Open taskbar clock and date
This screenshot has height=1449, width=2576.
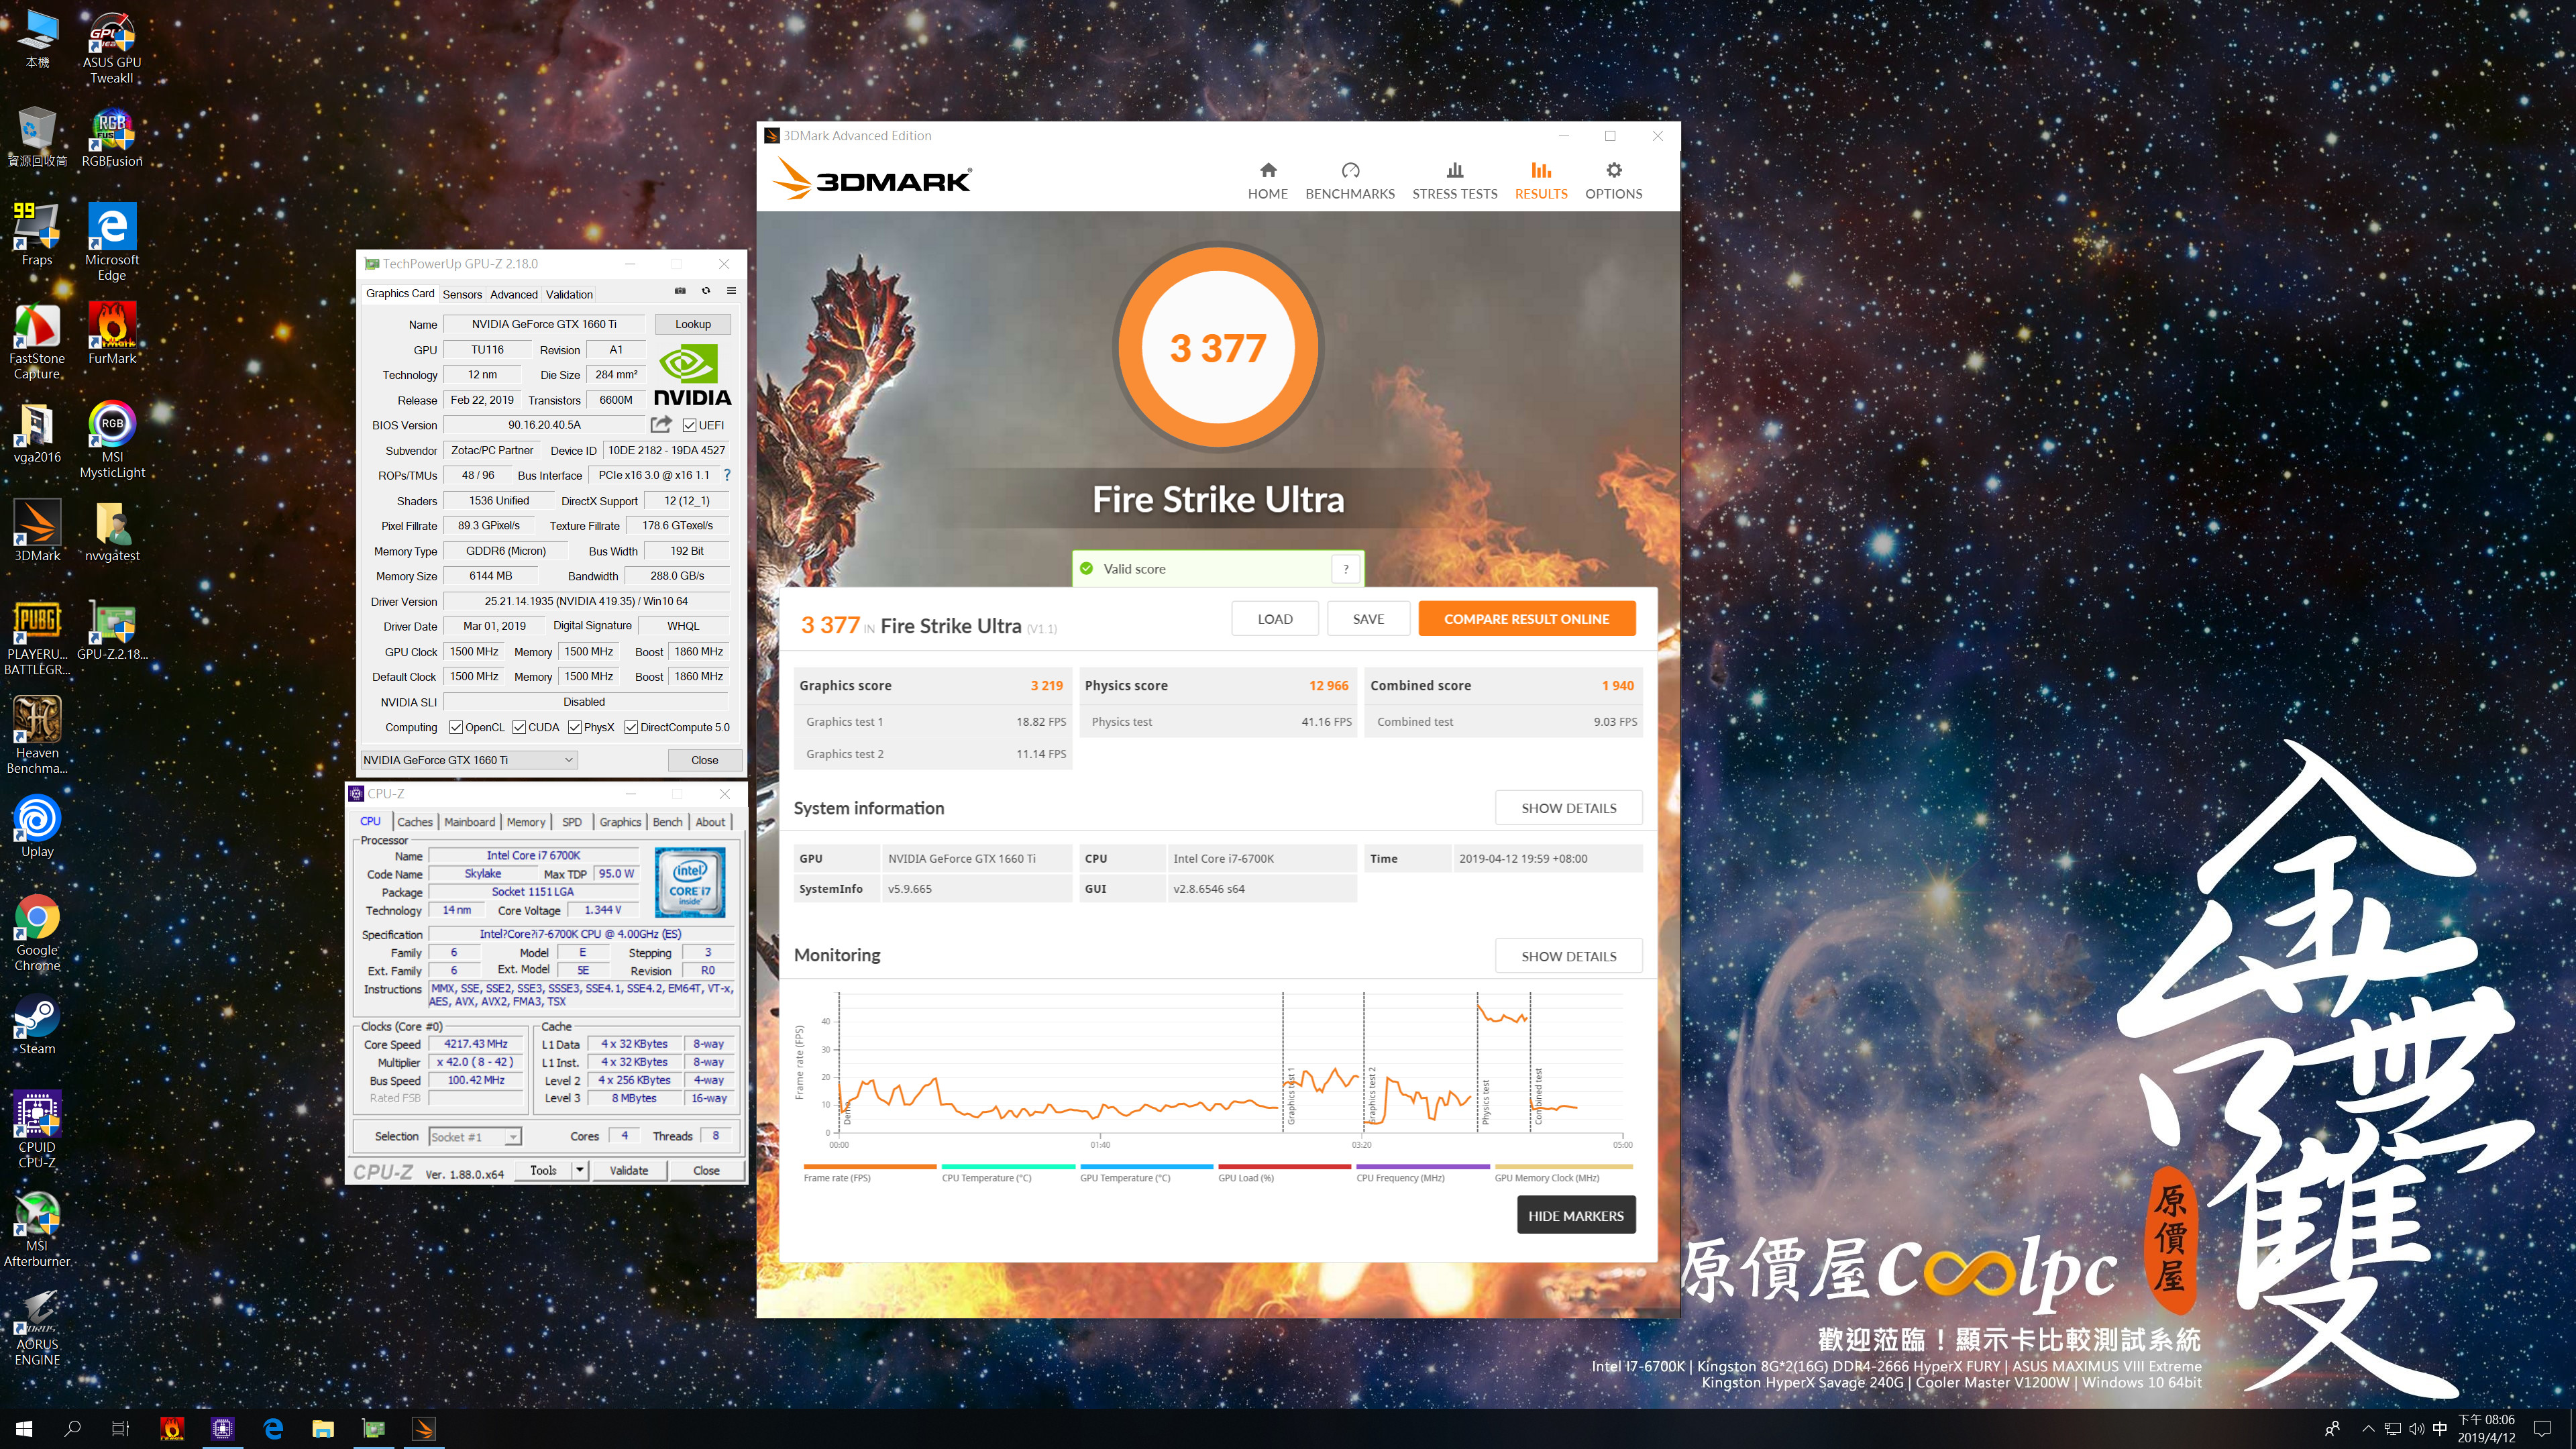(2486, 1428)
